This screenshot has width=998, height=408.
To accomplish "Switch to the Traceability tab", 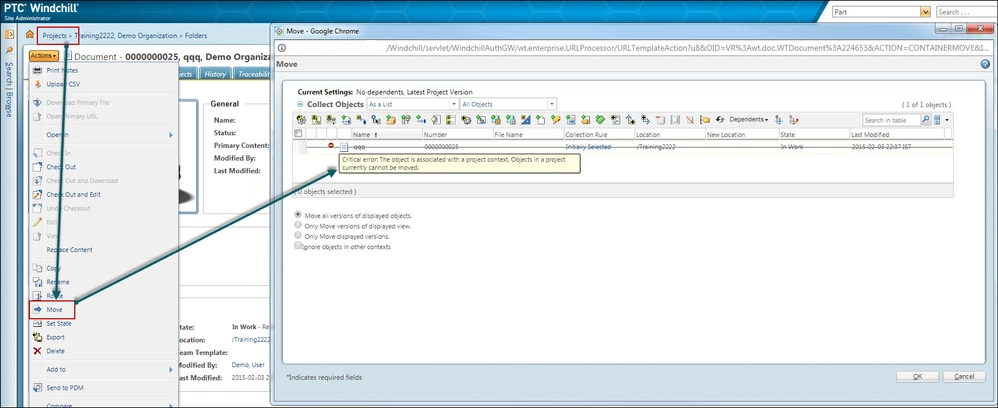I will [x=253, y=74].
